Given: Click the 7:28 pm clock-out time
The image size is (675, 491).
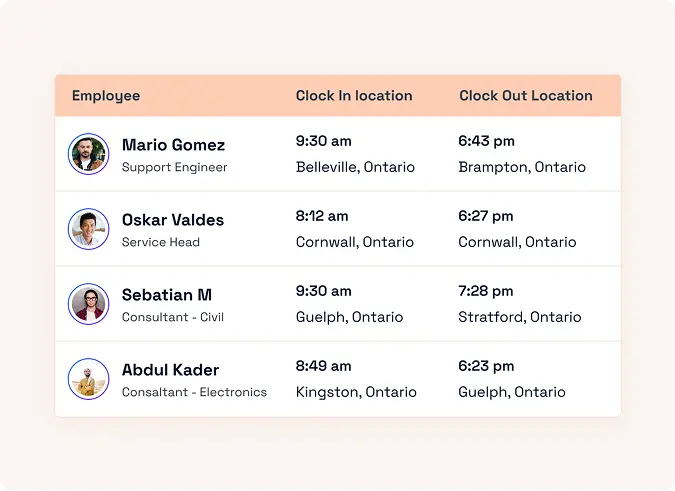Looking at the screenshot, I should [486, 291].
